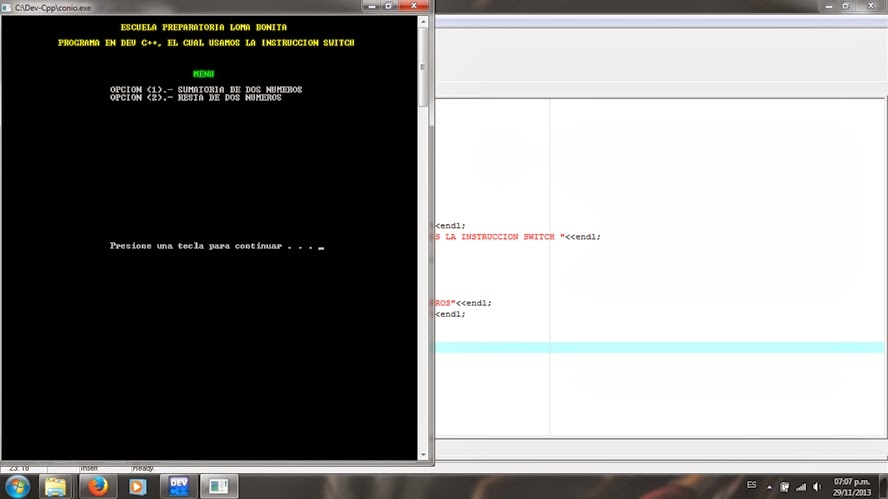Image resolution: width=888 pixels, height=499 pixels.
Task: Maximize the conio.exe console window
Action: click(x=388, y=6)
